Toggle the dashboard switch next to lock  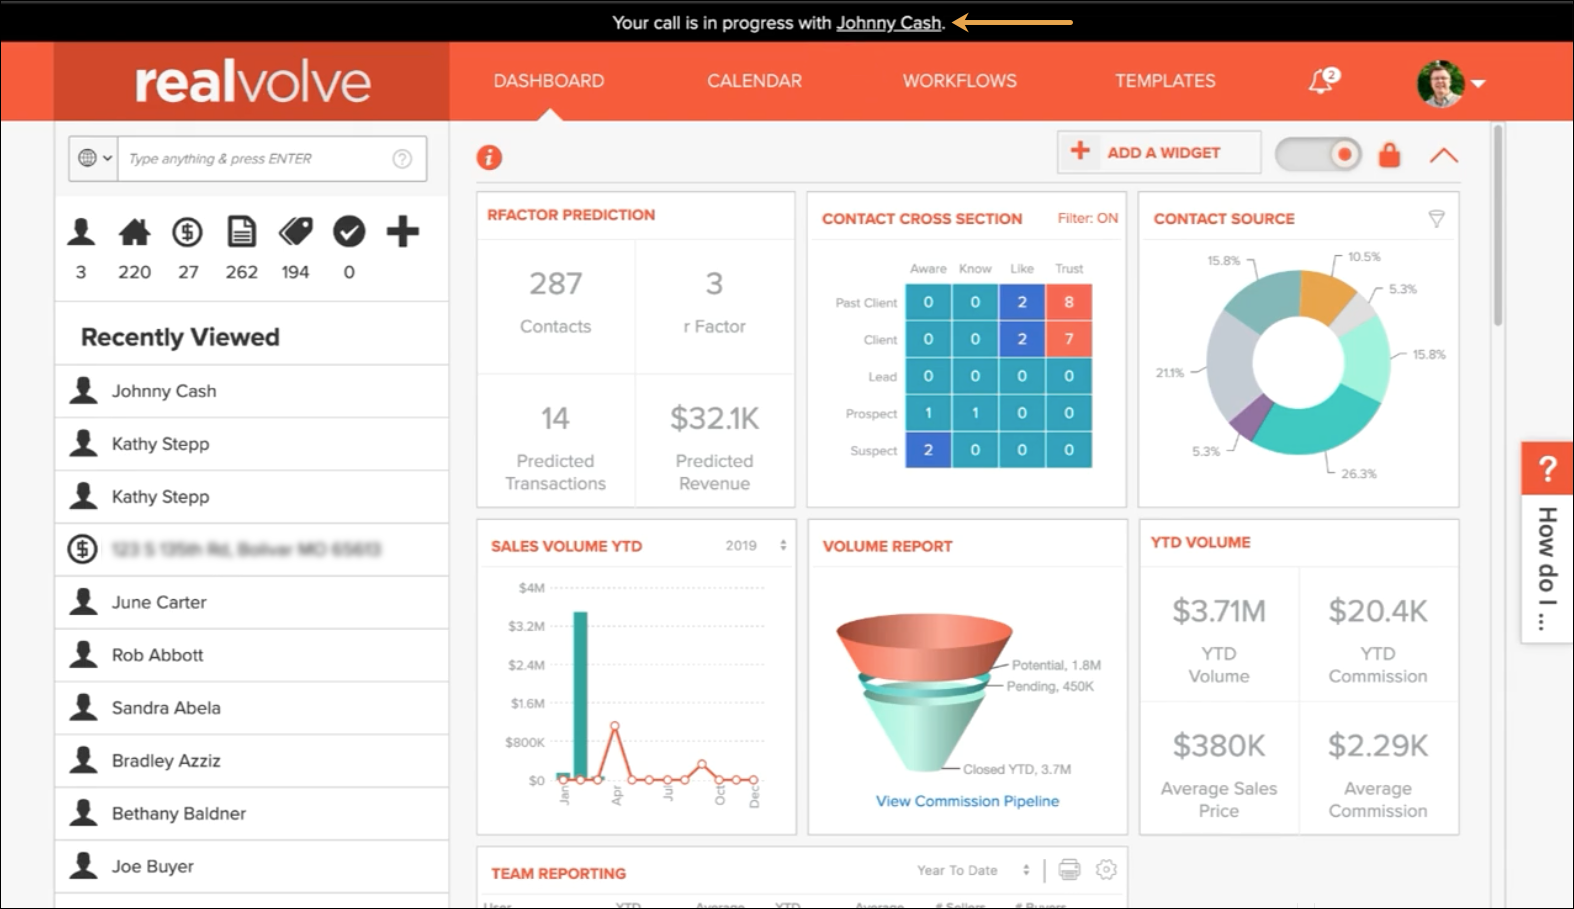pyautogui.click(x=1318, y=154)
